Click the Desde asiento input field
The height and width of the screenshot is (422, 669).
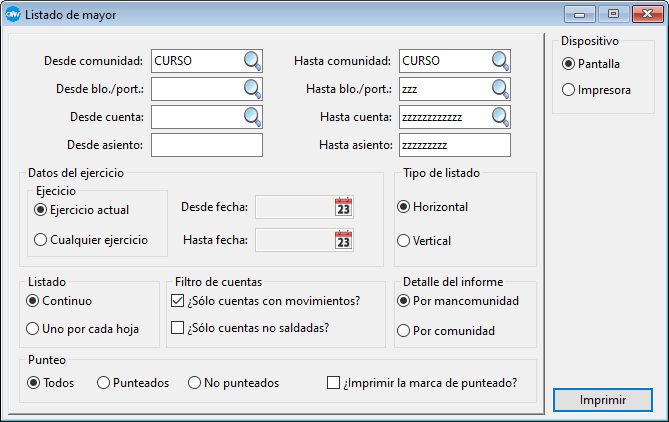pyautogui.click(x=206, y=145)
